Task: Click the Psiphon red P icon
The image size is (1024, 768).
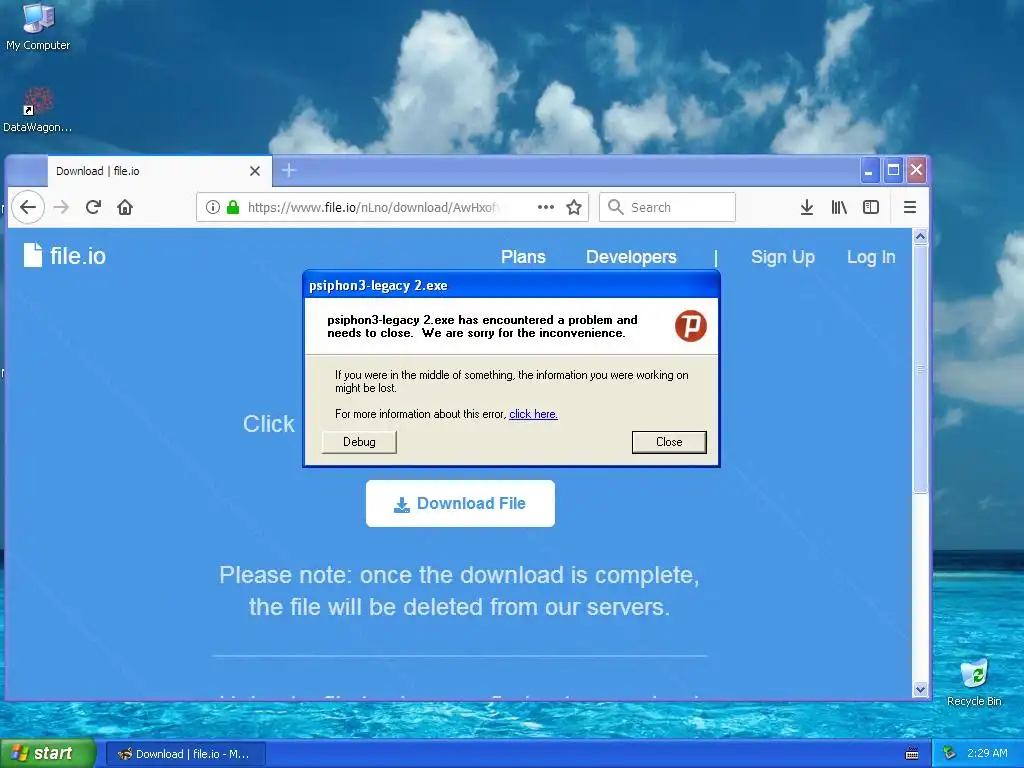Action: 690,326
